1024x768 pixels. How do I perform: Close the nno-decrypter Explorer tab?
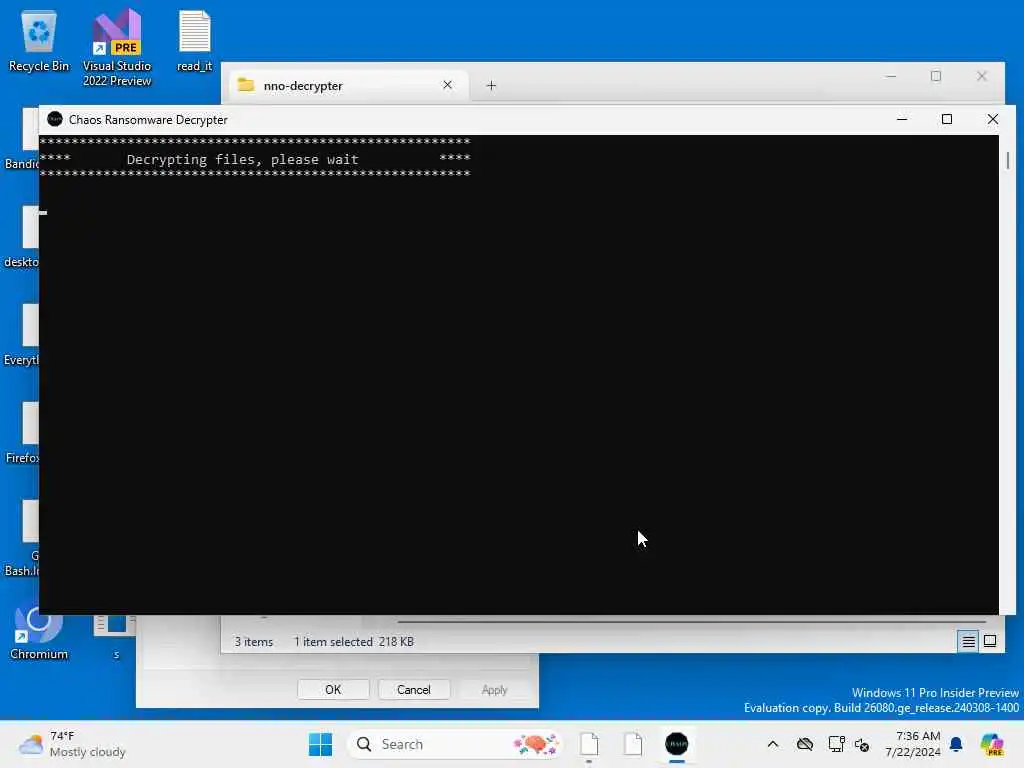[447, 85]
